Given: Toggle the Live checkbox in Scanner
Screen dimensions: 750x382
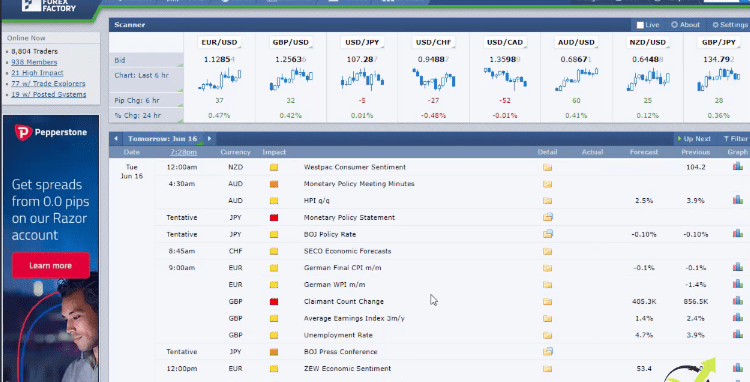Looking at the screenshot, I should click(640, 25).
